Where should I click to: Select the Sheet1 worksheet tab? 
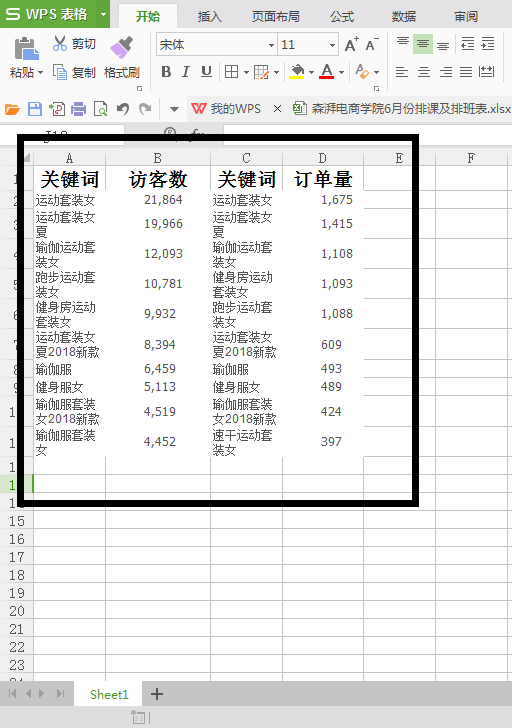109,694
